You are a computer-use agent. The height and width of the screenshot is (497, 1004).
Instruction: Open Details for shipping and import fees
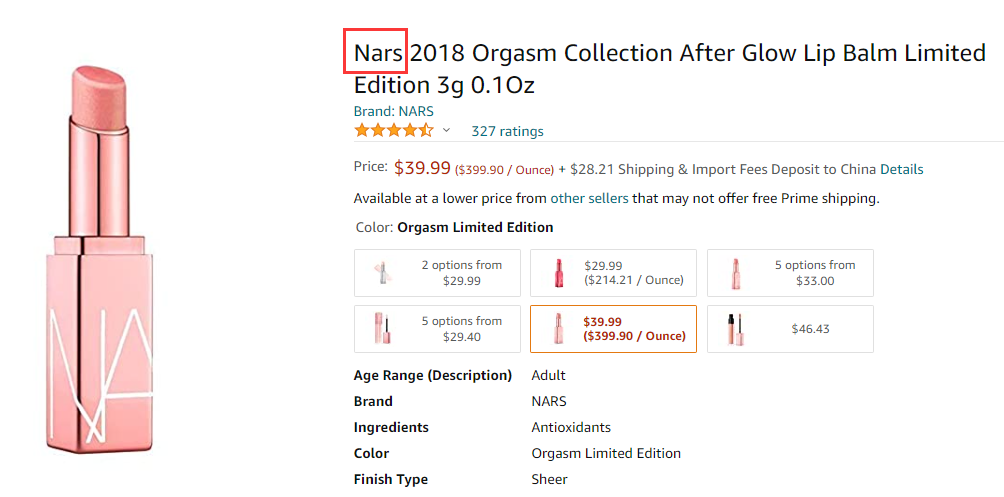click(x=901, y=169)
